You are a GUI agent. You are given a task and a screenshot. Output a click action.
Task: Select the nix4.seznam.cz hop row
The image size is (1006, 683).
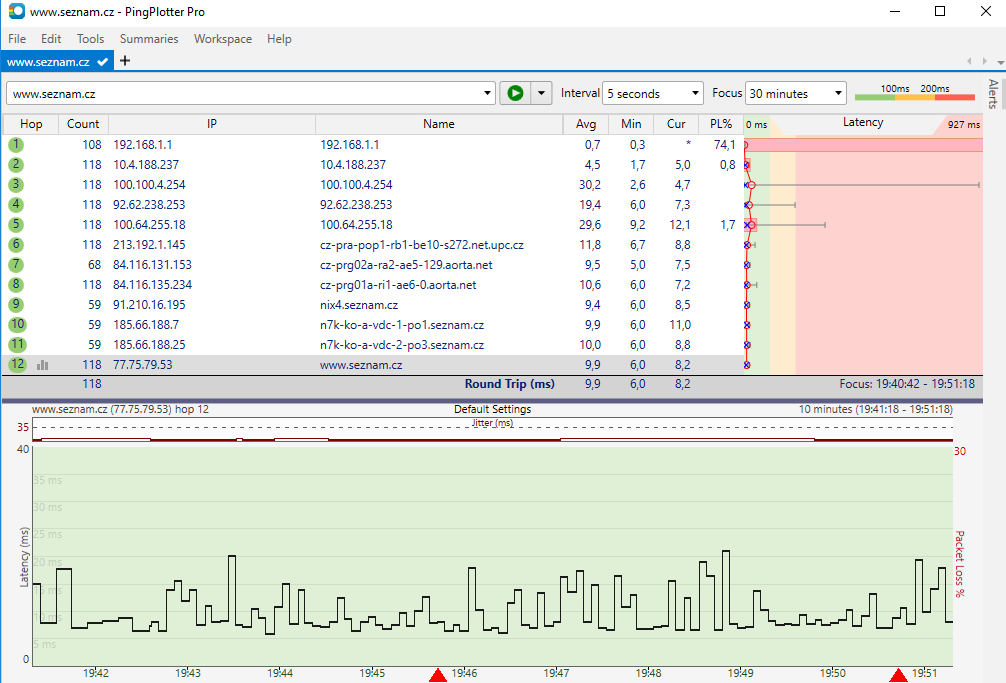[x=358, y=305]
